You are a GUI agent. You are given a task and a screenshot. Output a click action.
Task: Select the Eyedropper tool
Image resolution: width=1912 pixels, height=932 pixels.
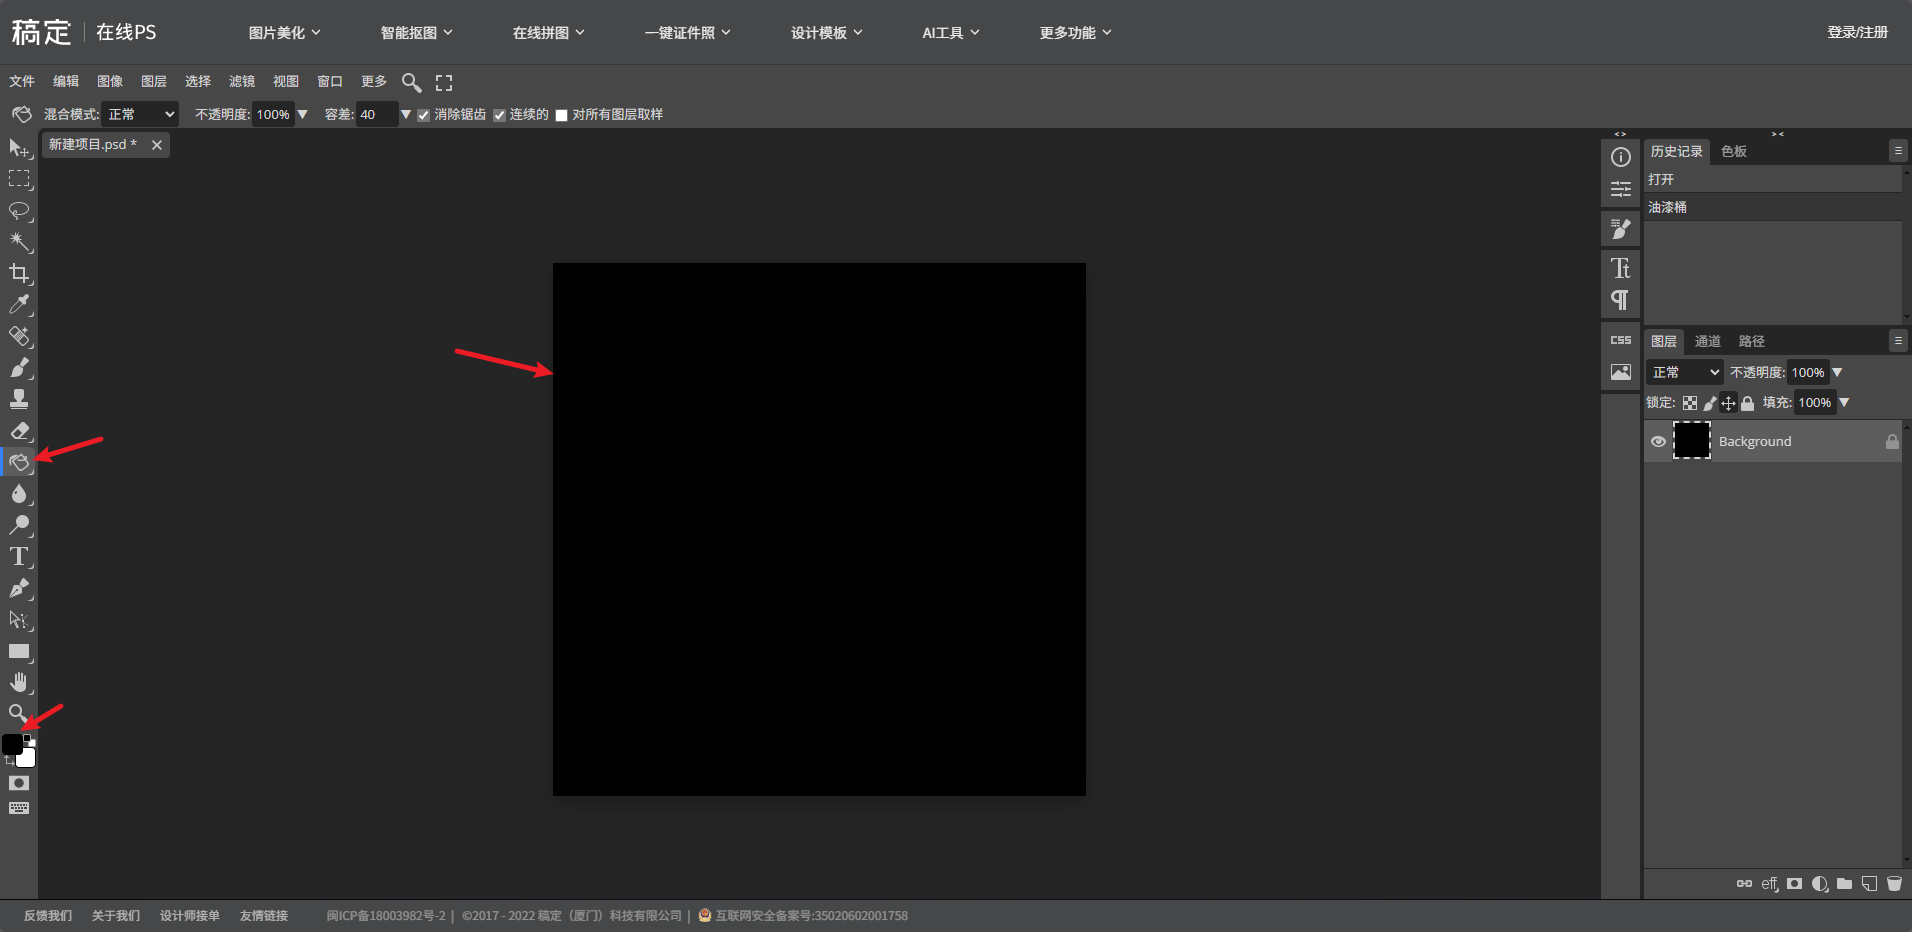[19, 305]
